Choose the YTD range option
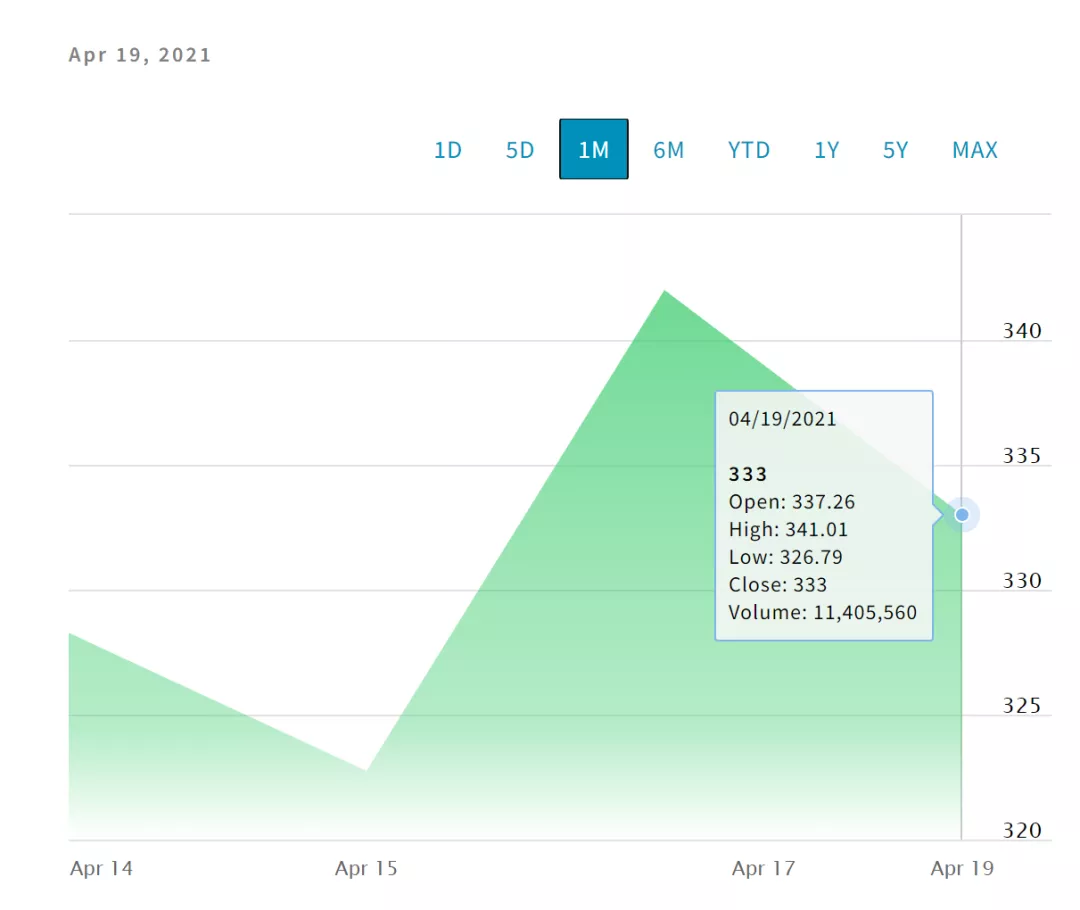The width and height of the screenshot is (1080, 910). pyautogui.click(x=749, y=150)
